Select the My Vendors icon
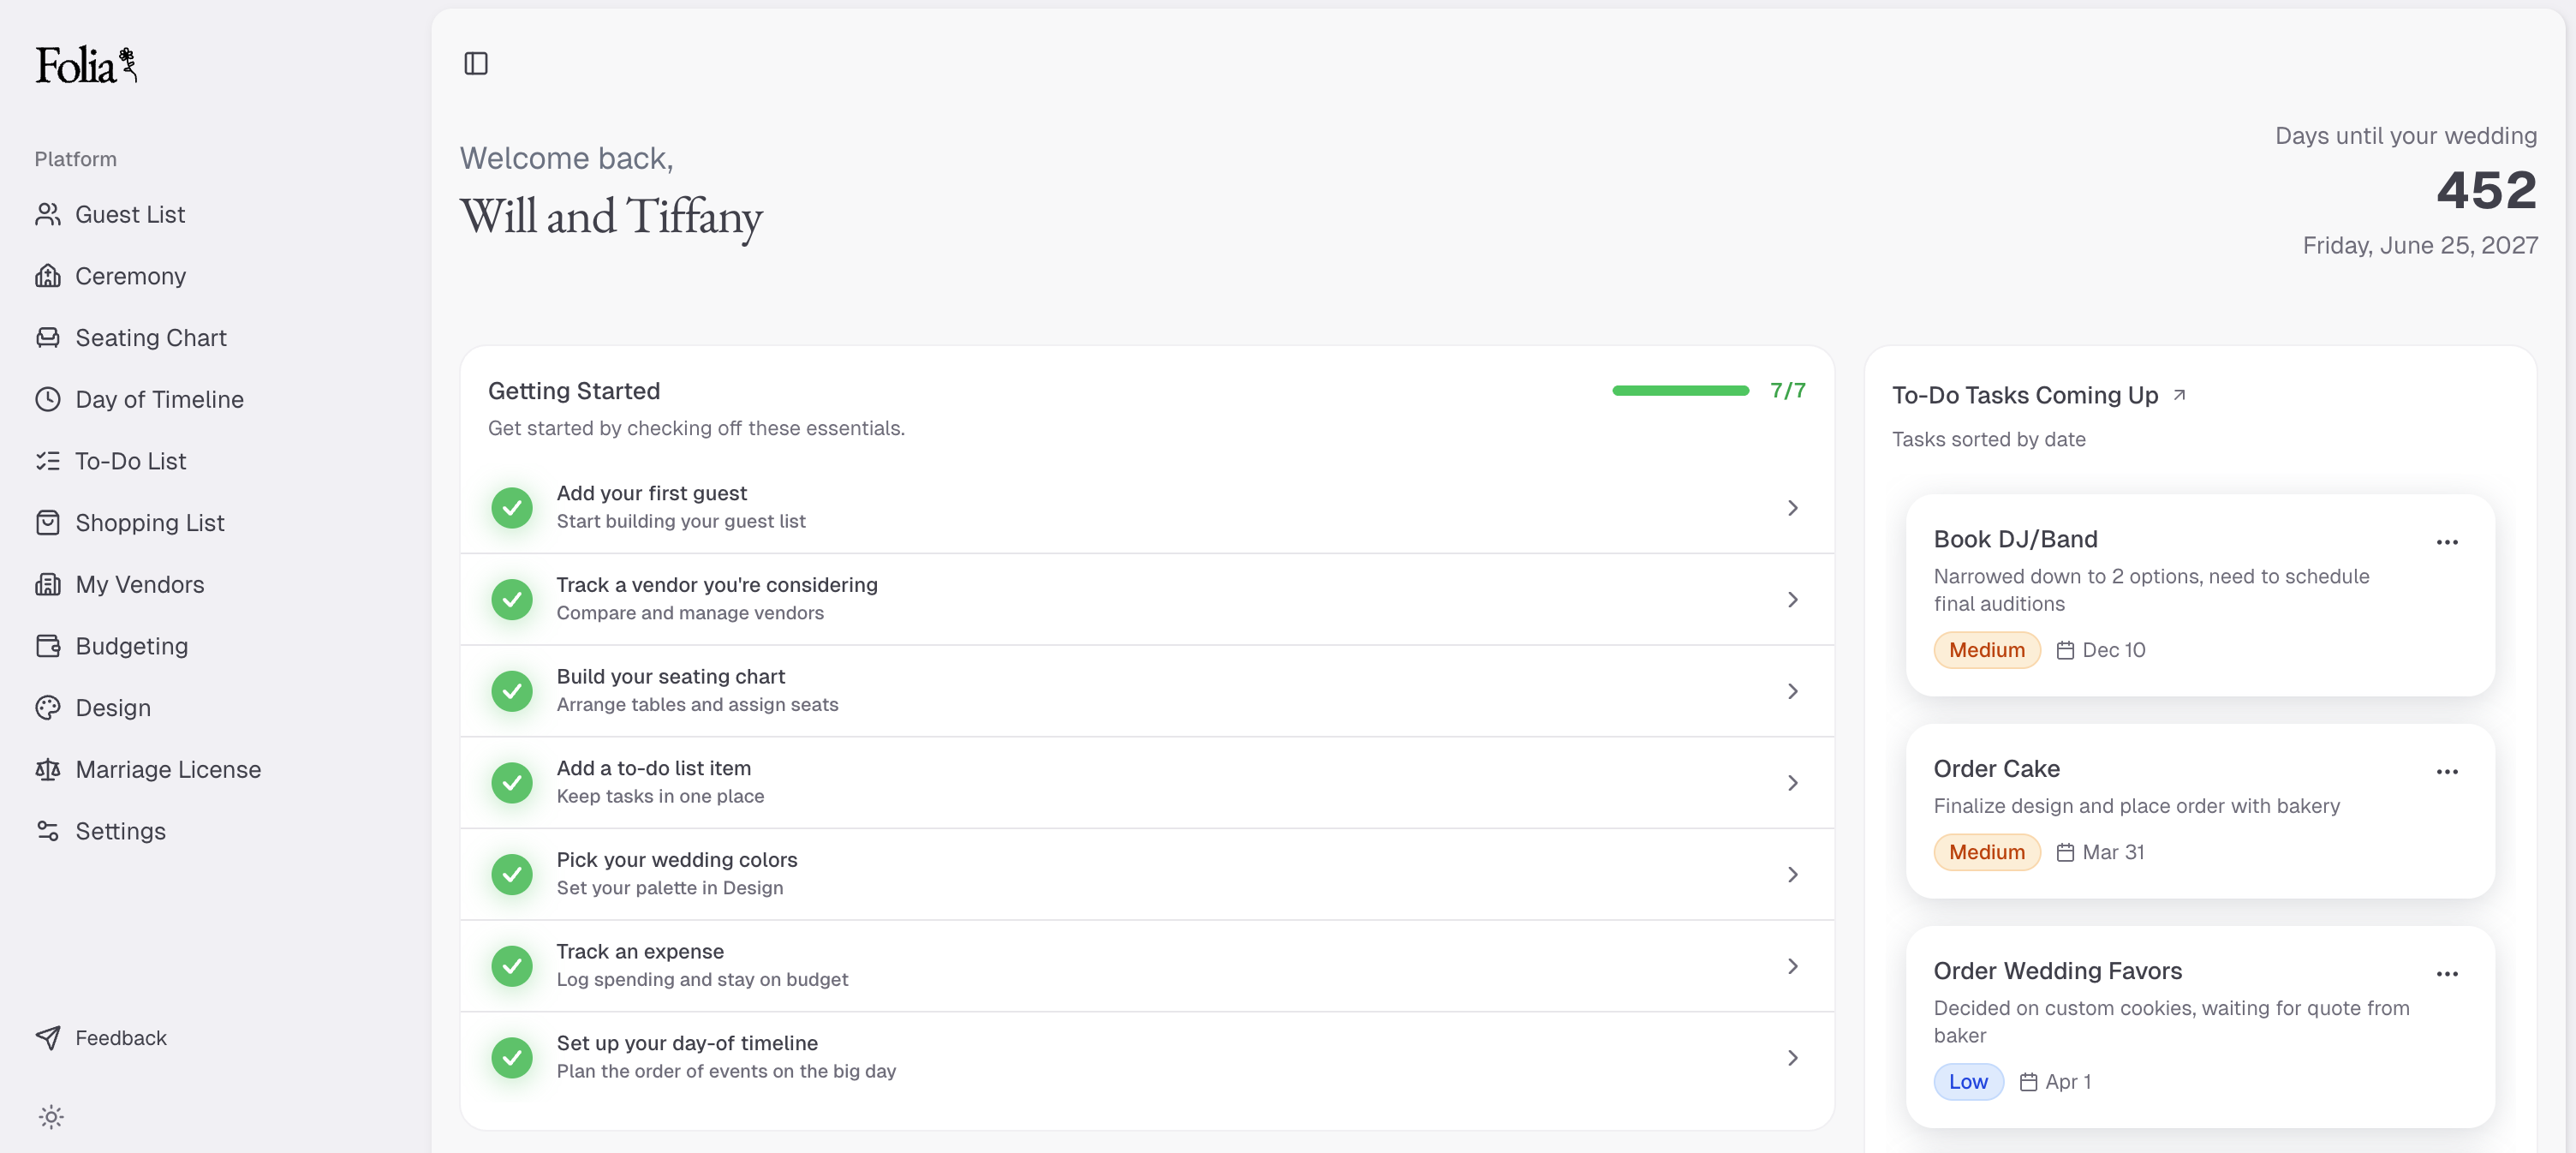This screenshot has width=2576, height=1153. (x=49, y=584)
